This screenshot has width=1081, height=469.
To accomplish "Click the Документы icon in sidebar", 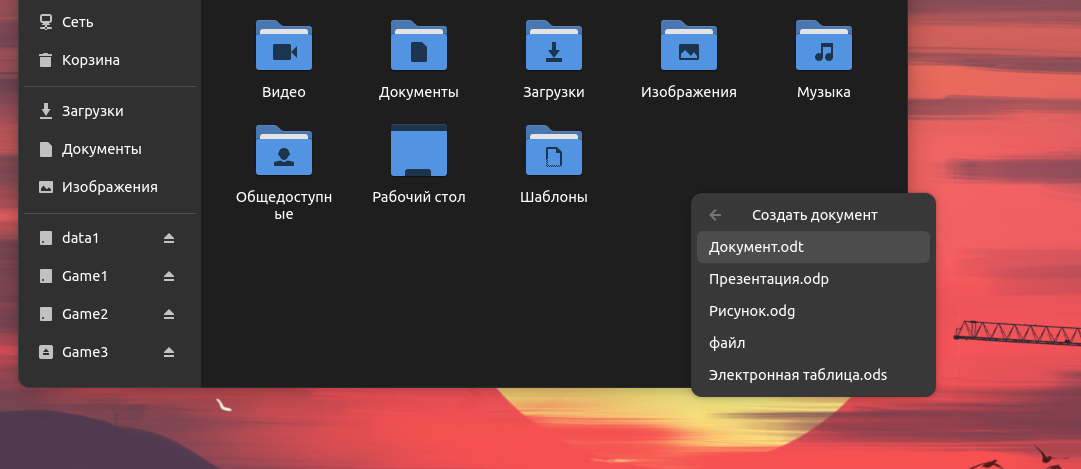I will [46, 149].
